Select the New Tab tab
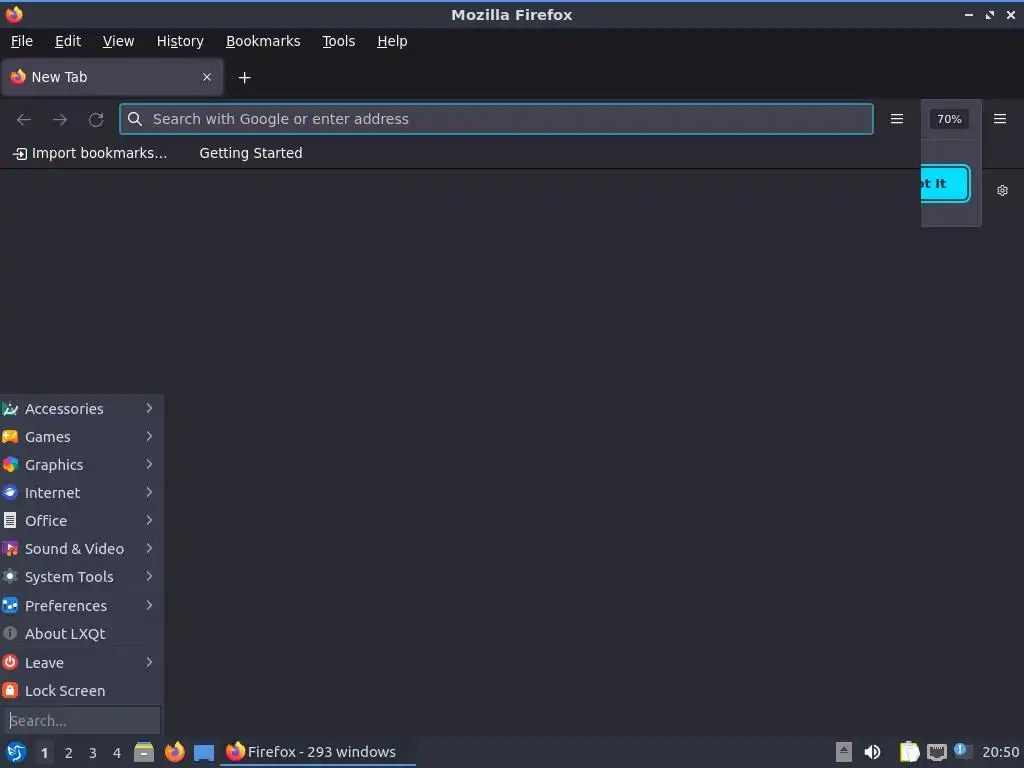The image size is (1024, 768). [112, 77]
